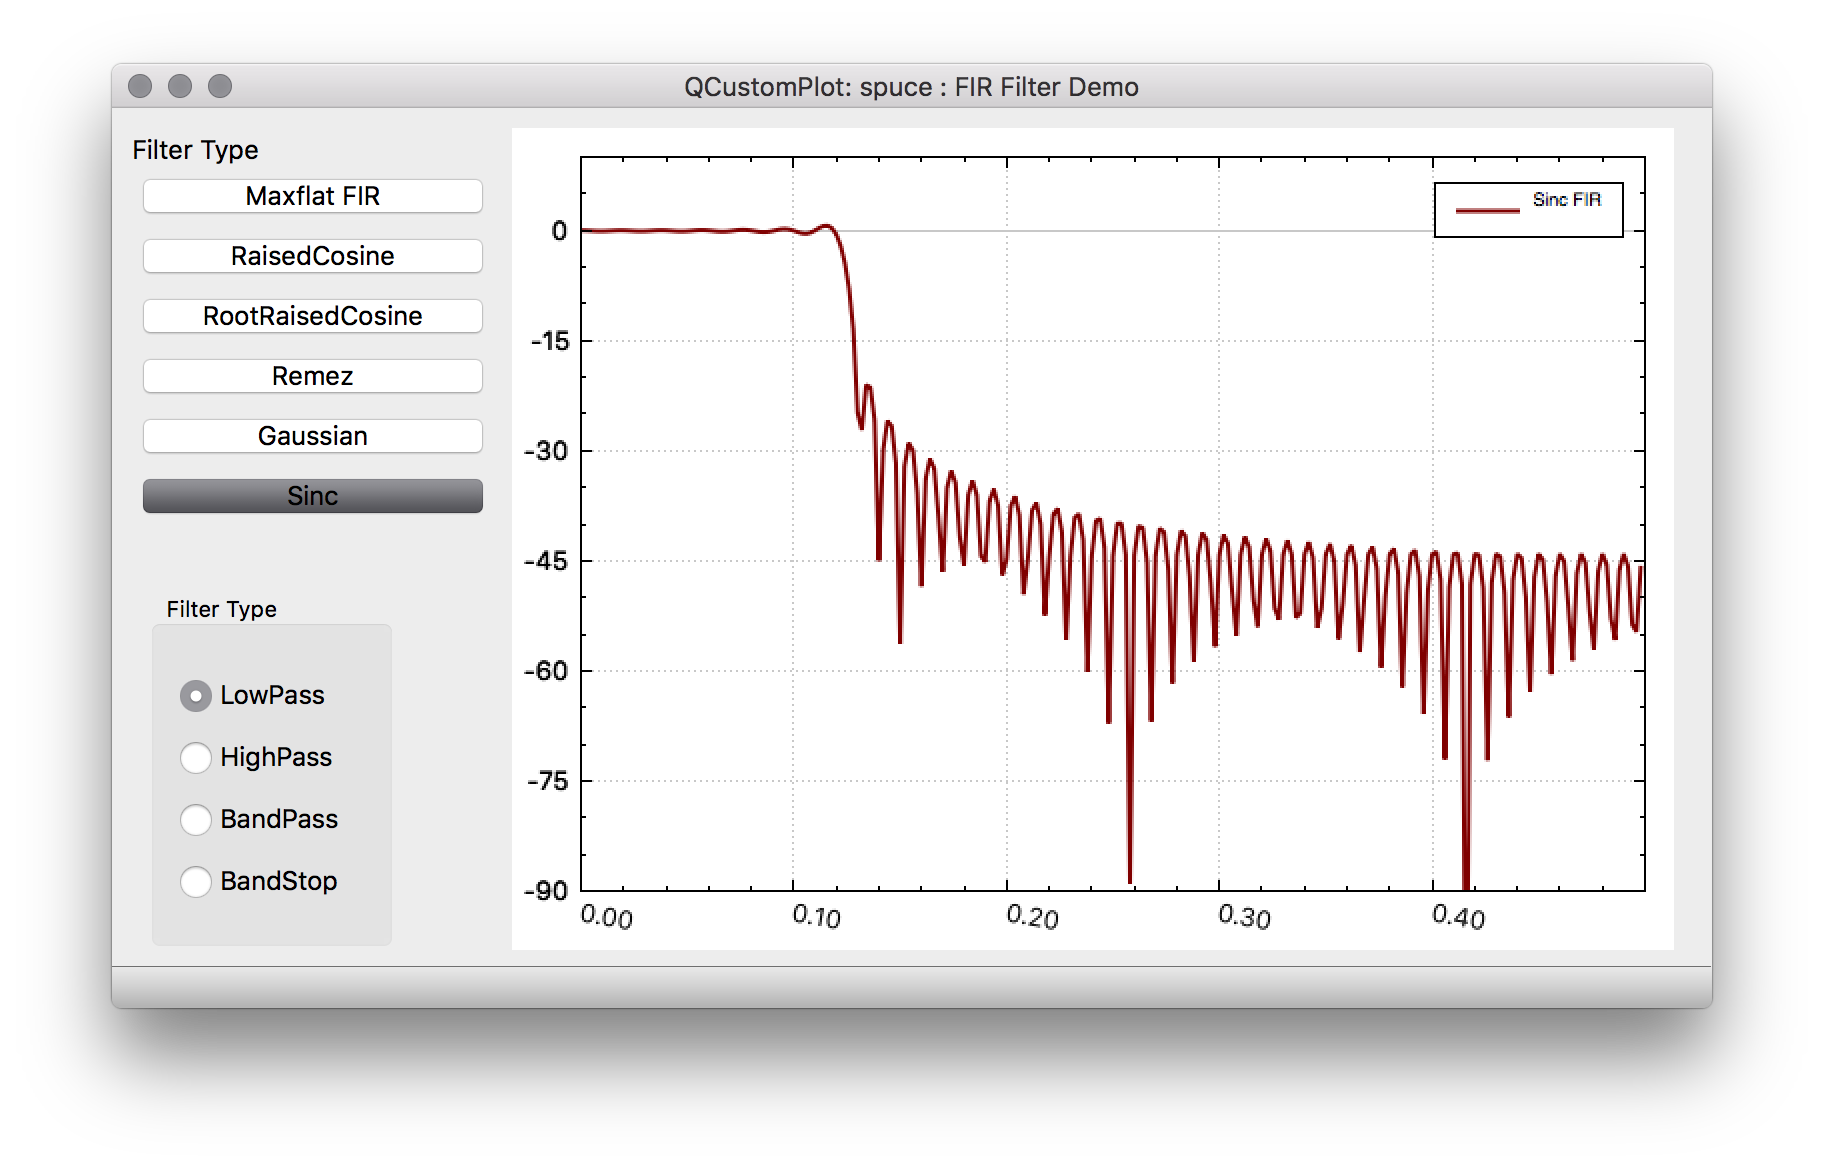Image resolution: width=1824 pixels, height=1168 pixels.
Task: Click the -75 y-axis label
Action: [x=547, y=781]
